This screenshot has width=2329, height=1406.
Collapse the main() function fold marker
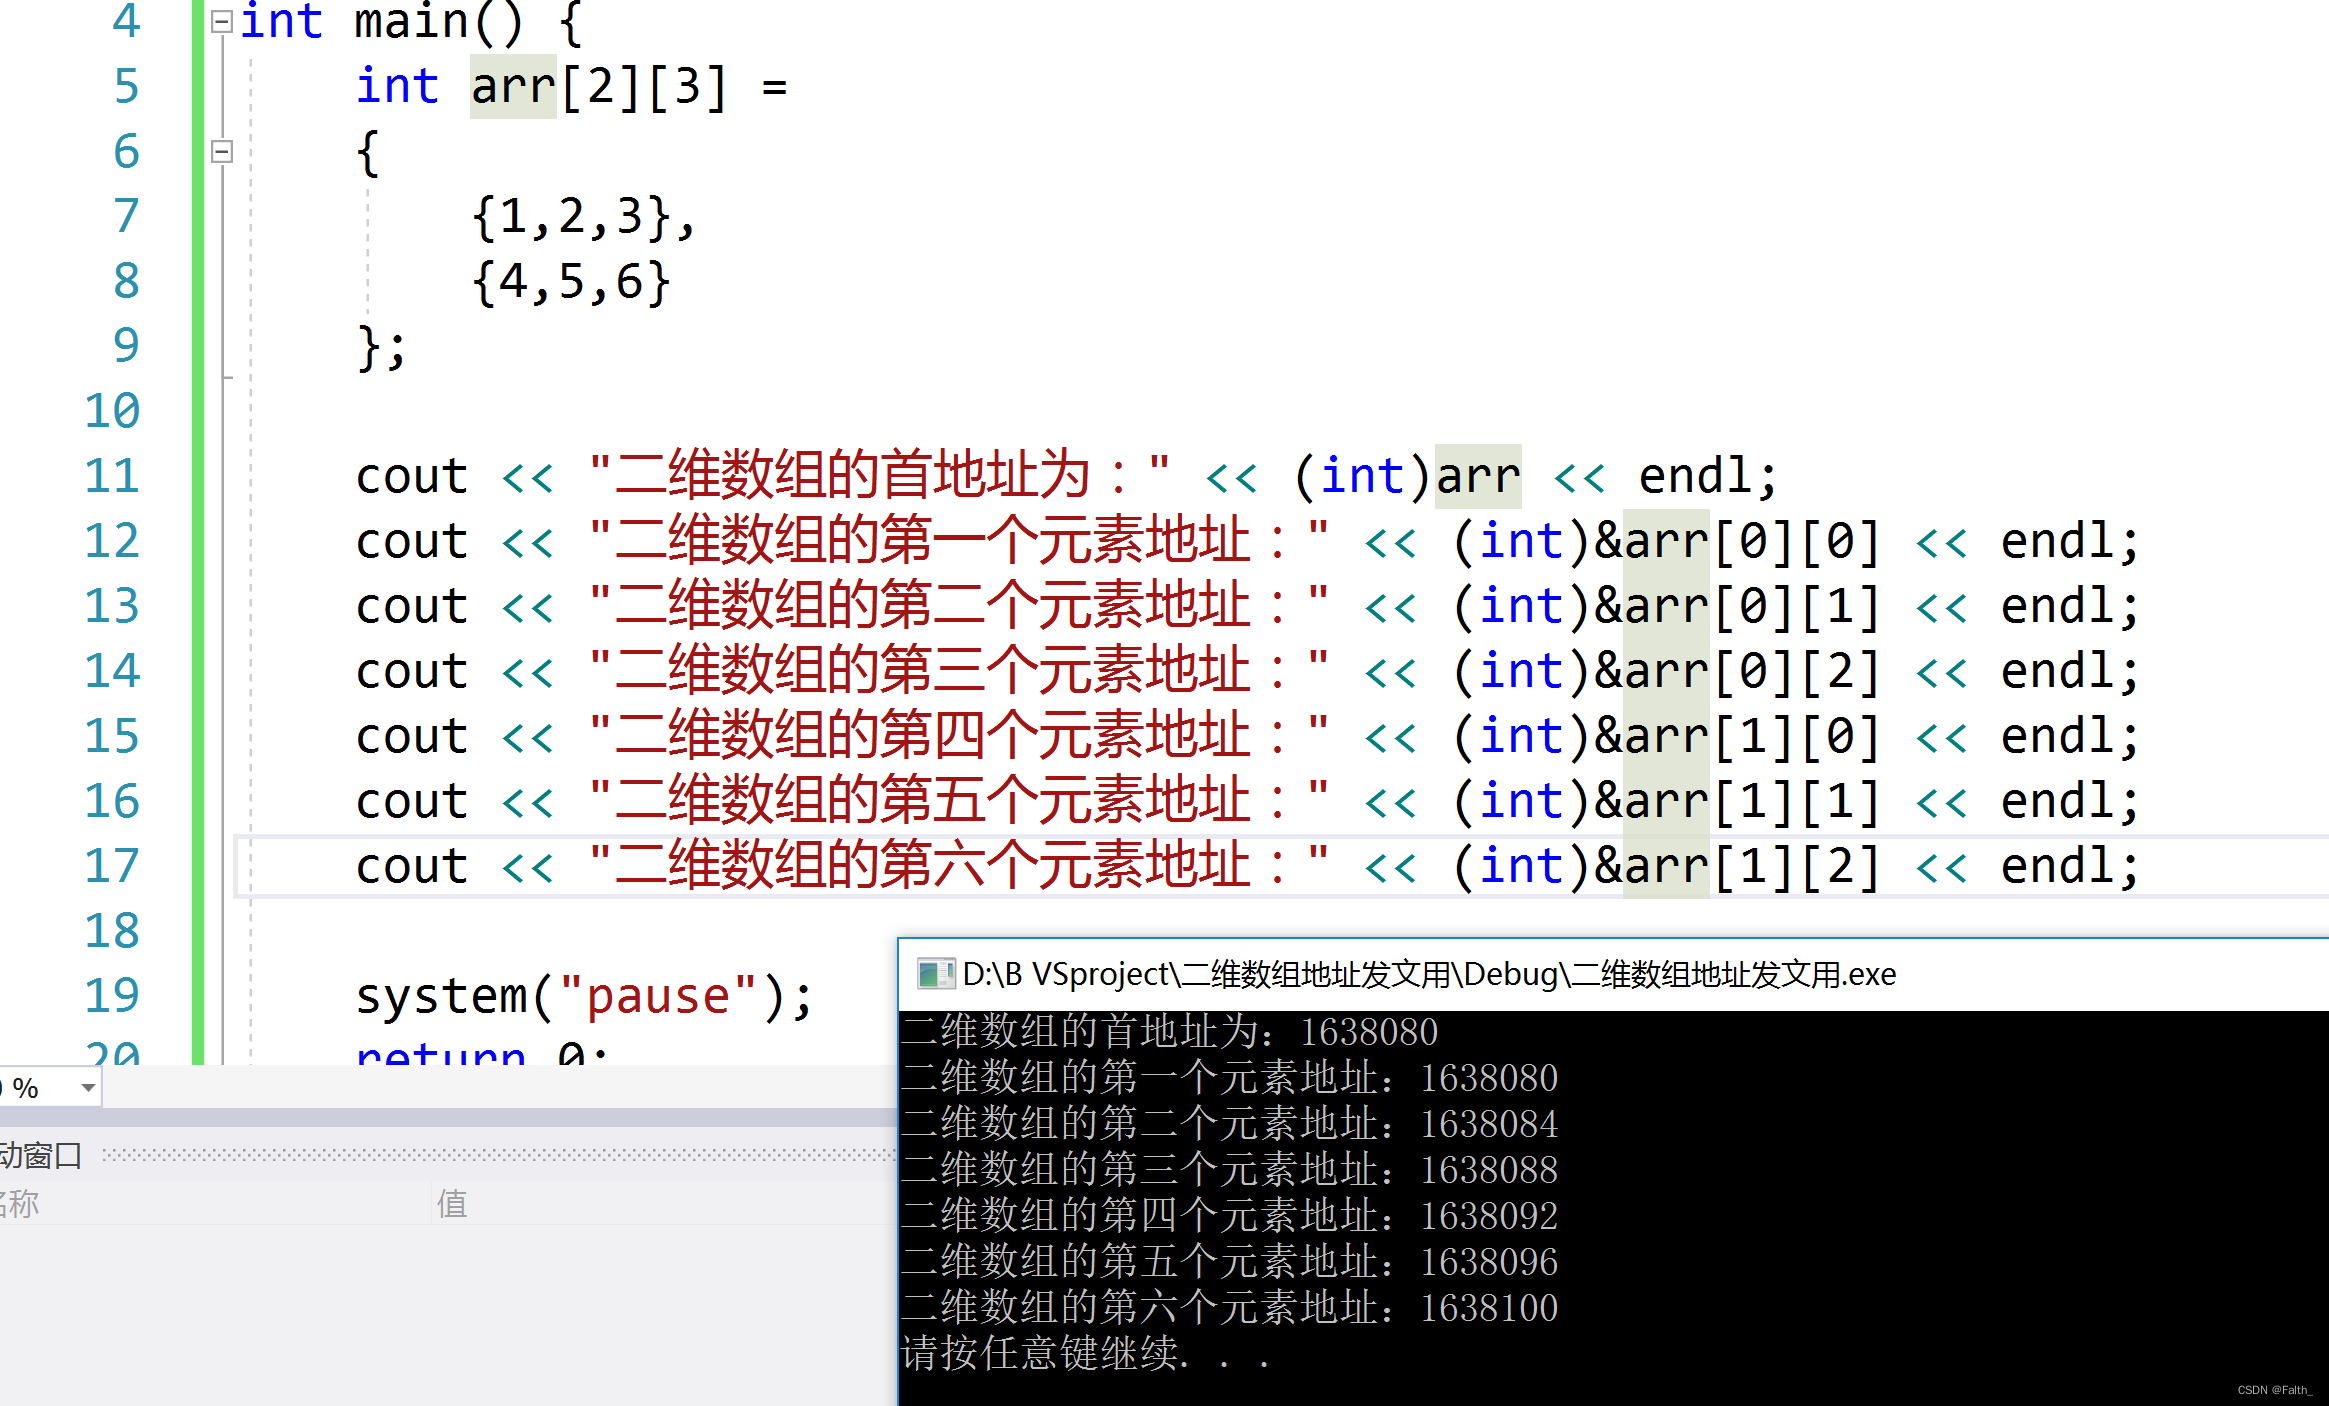coord(222,22)
